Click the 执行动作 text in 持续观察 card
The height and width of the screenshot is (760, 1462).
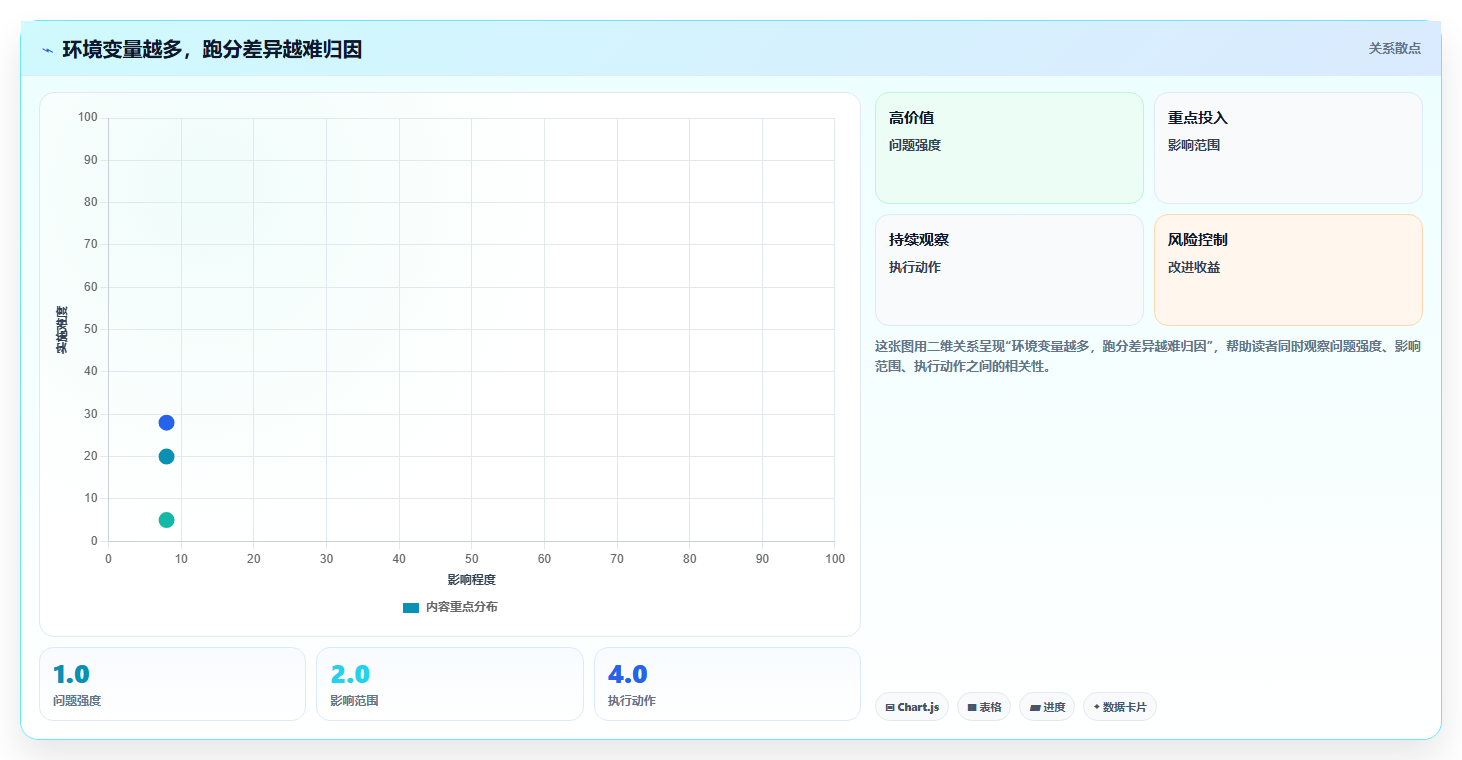(915, 267)
